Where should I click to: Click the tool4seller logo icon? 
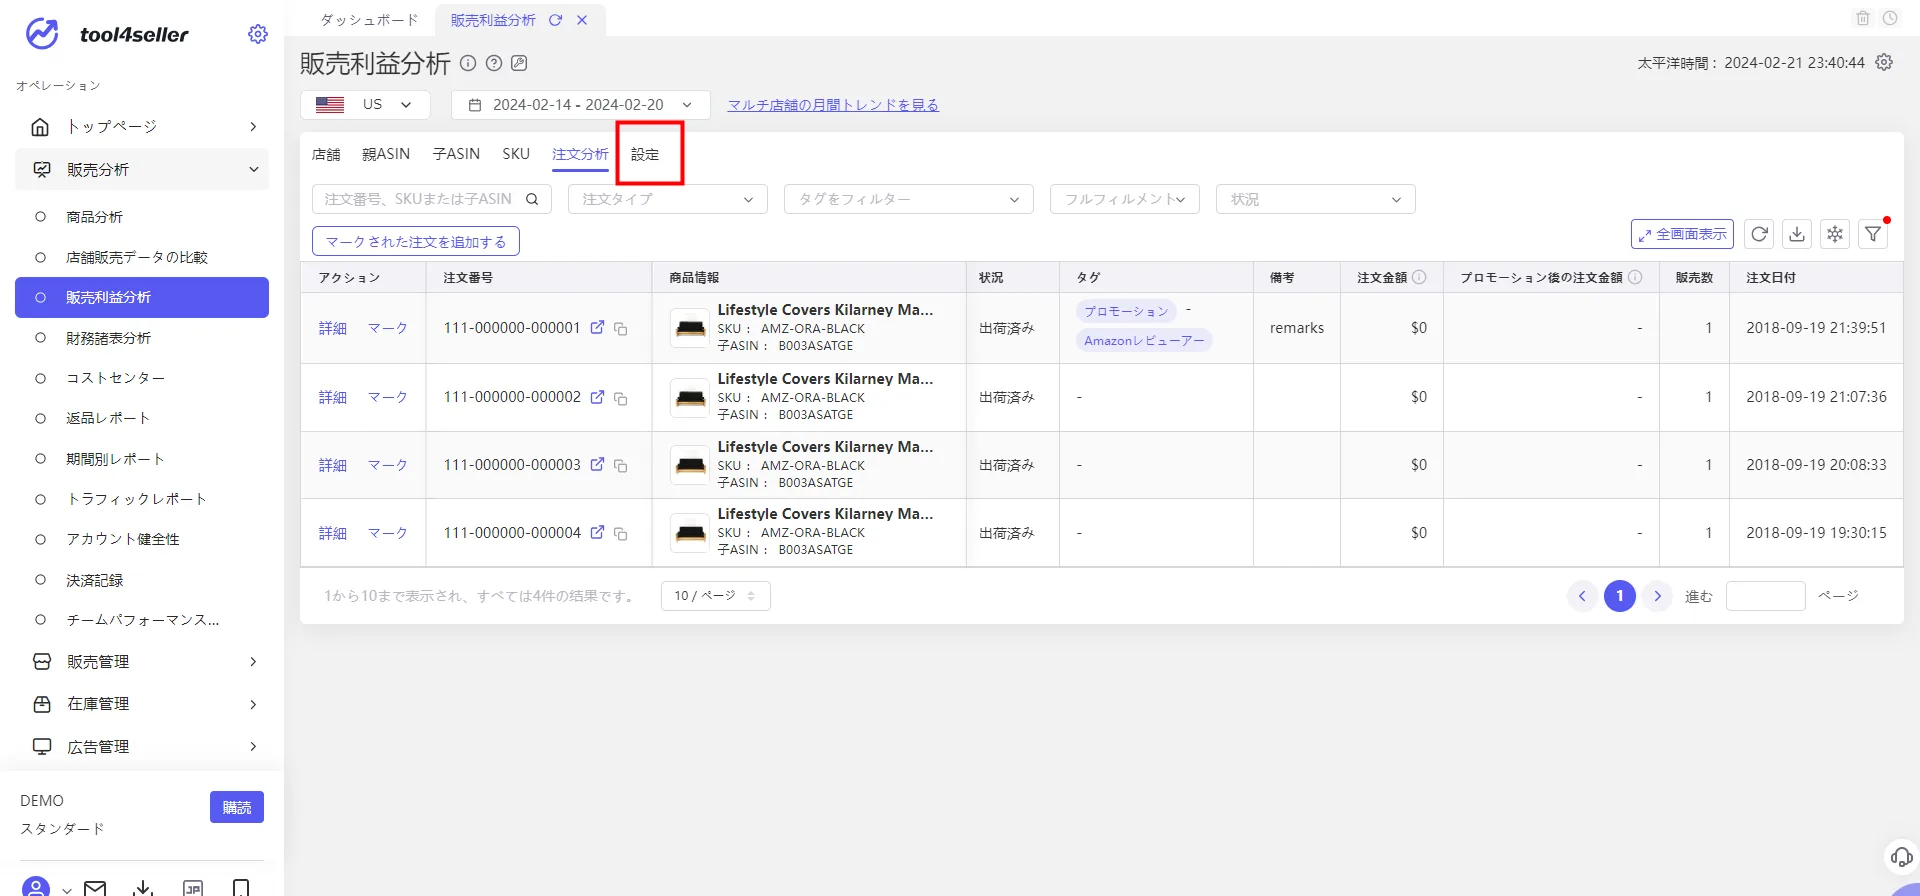42,34
